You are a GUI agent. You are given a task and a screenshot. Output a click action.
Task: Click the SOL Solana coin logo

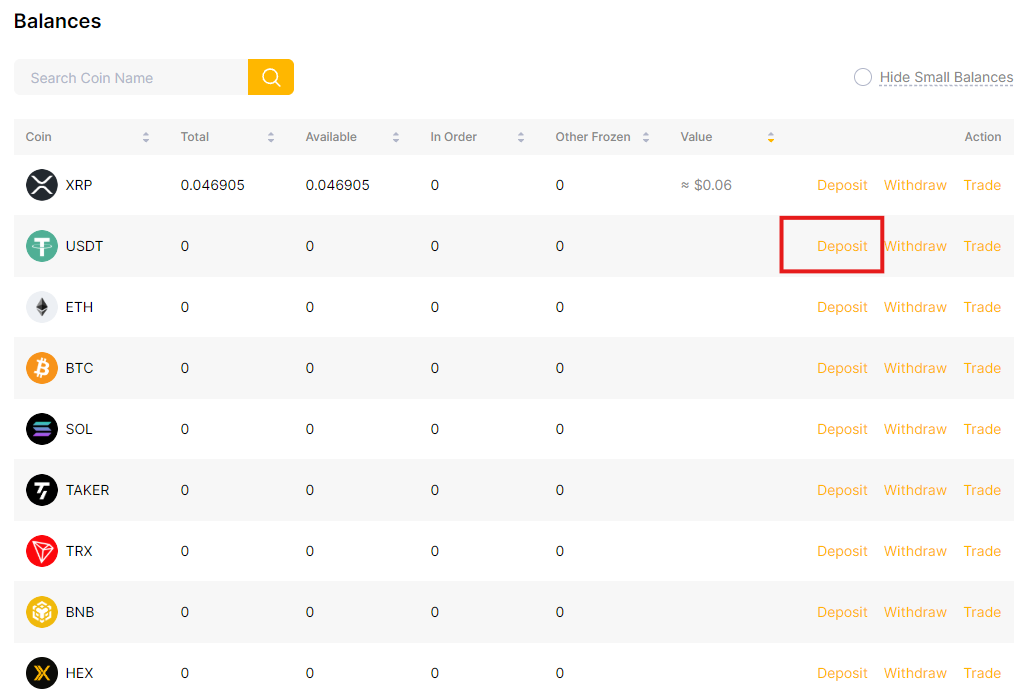[x=42, y=429]
